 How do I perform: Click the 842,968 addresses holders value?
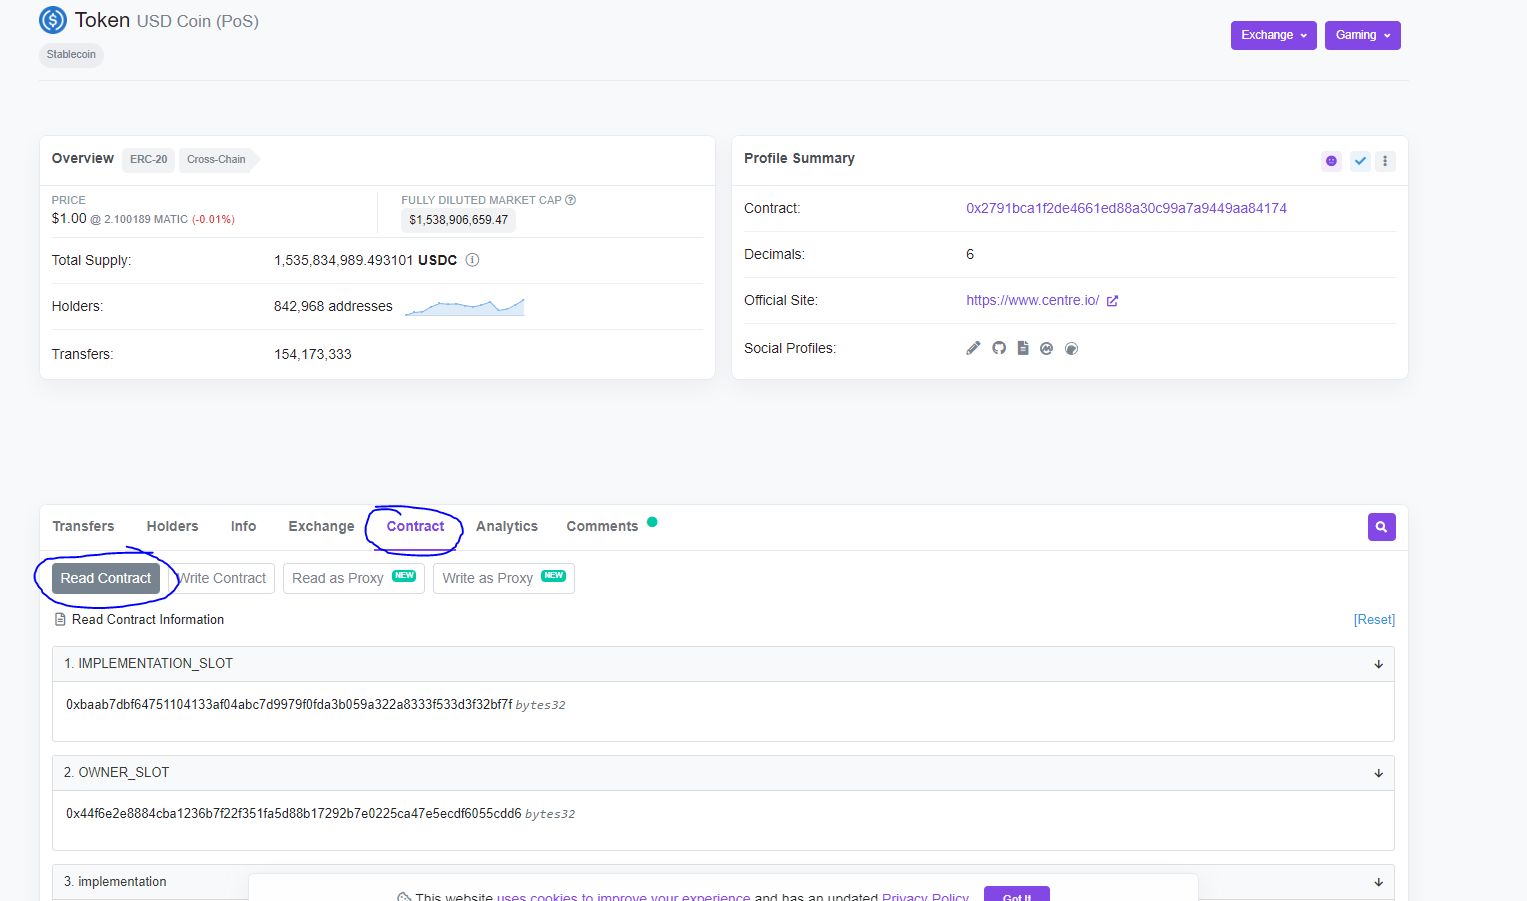(x=333, y=306)
